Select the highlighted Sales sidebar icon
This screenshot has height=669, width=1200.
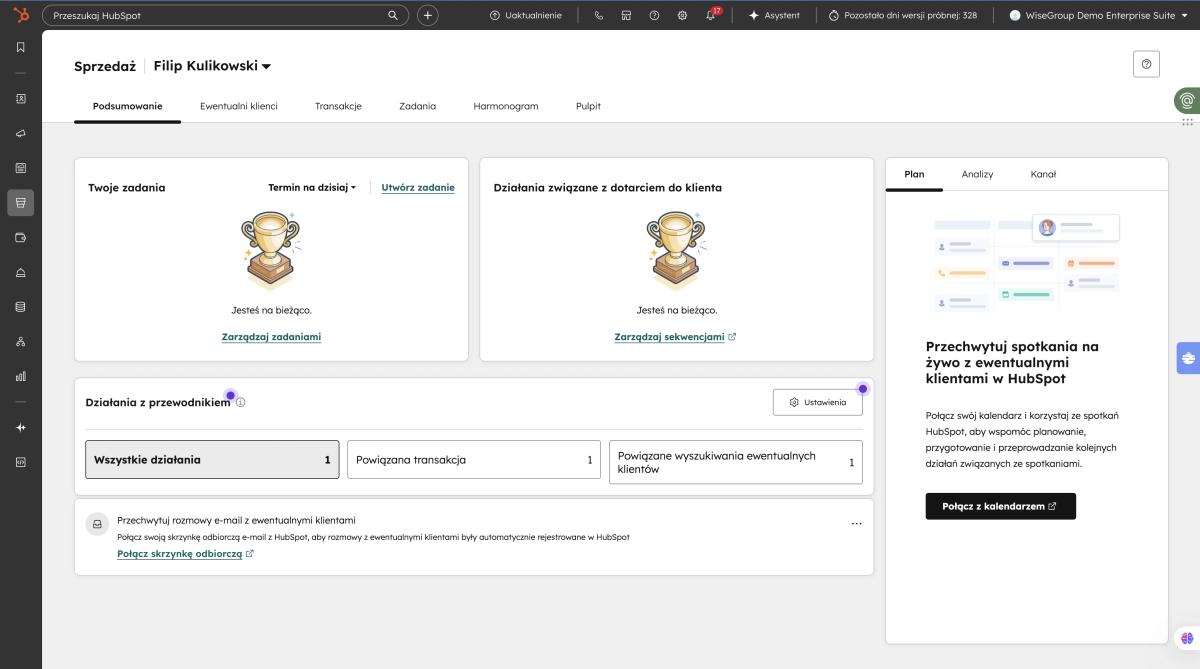click(x=20, y=203)
